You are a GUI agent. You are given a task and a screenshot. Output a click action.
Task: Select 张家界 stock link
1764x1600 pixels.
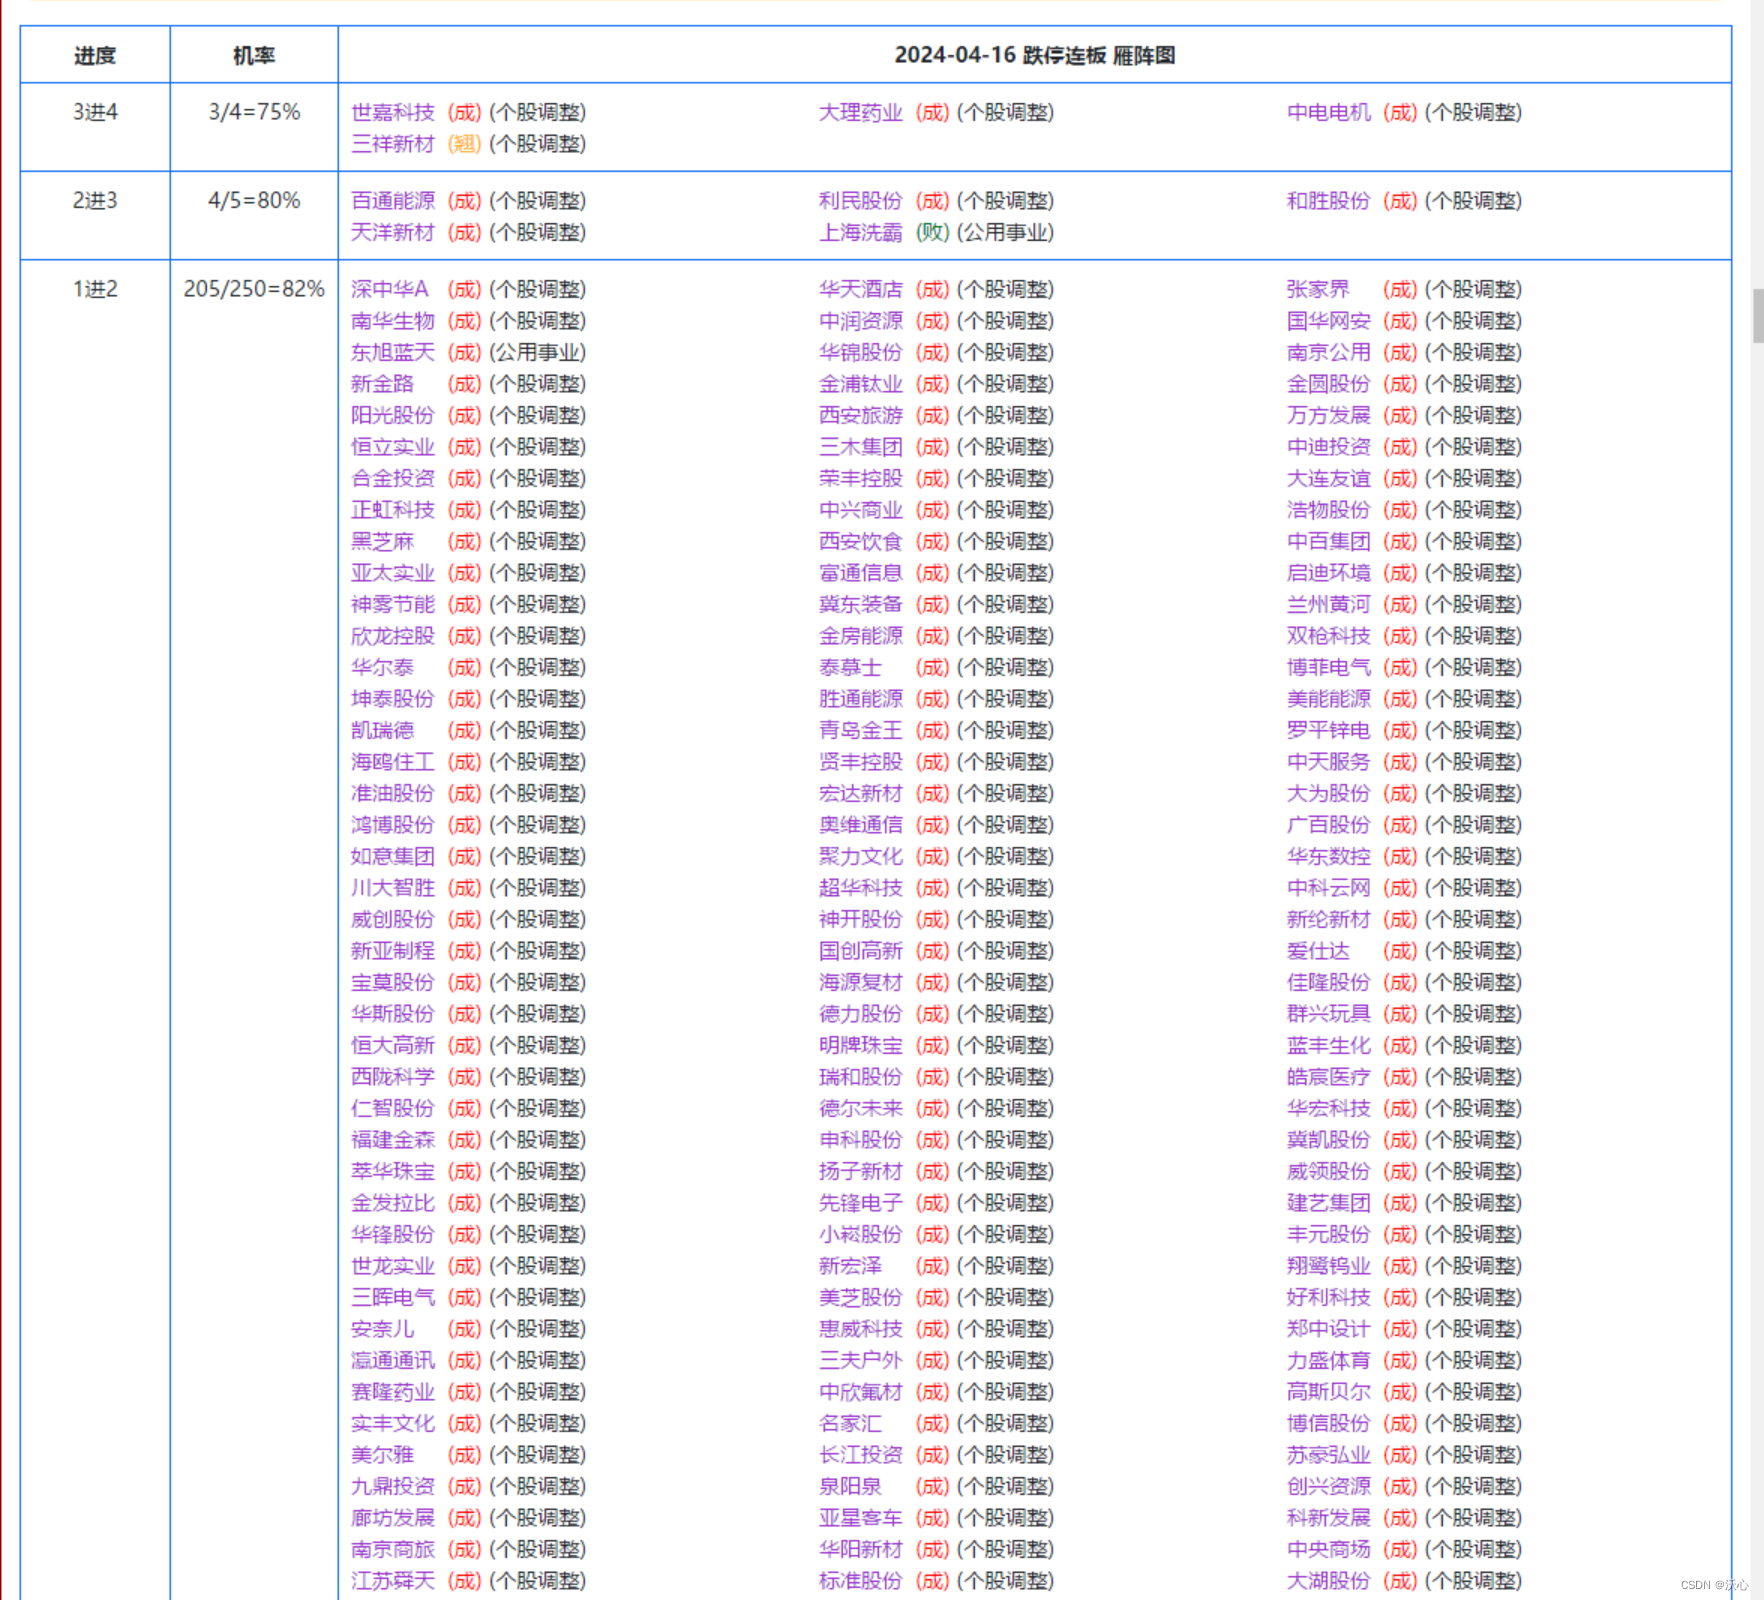point(1318,289)
